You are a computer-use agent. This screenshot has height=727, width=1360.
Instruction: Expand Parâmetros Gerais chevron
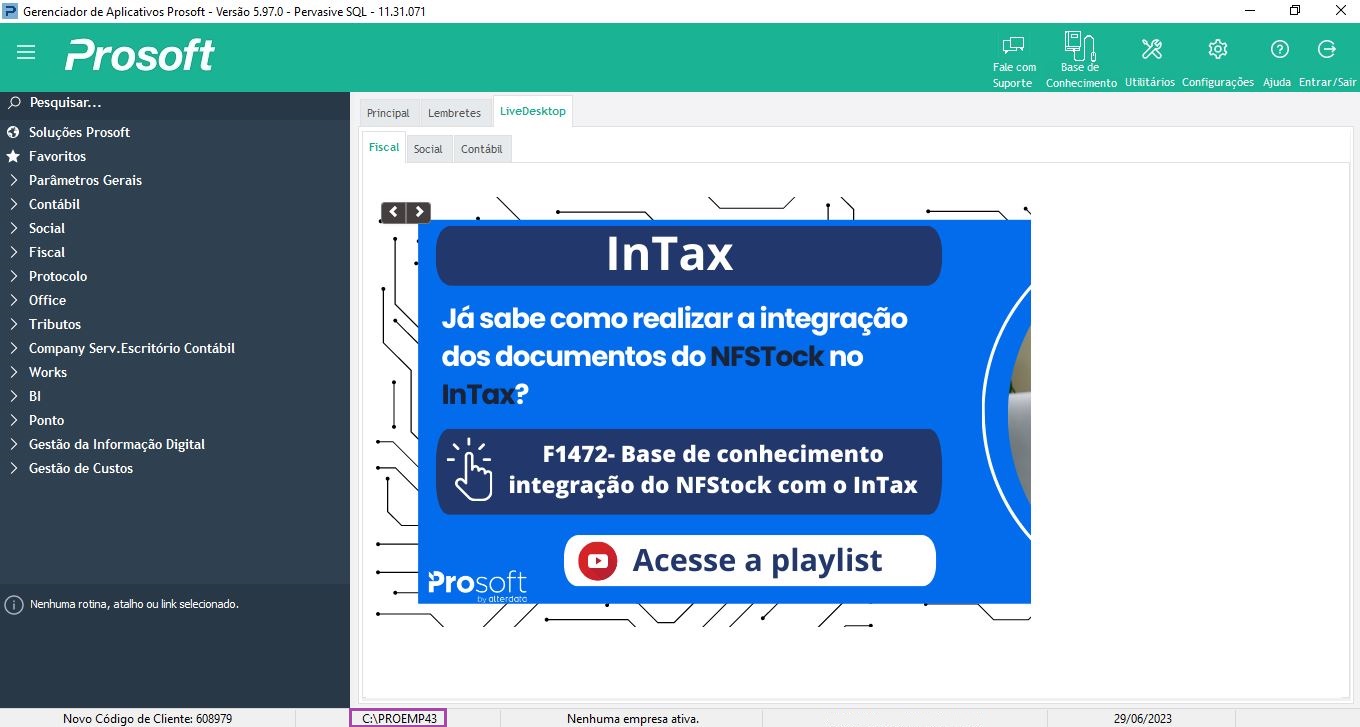coord(14,180)
